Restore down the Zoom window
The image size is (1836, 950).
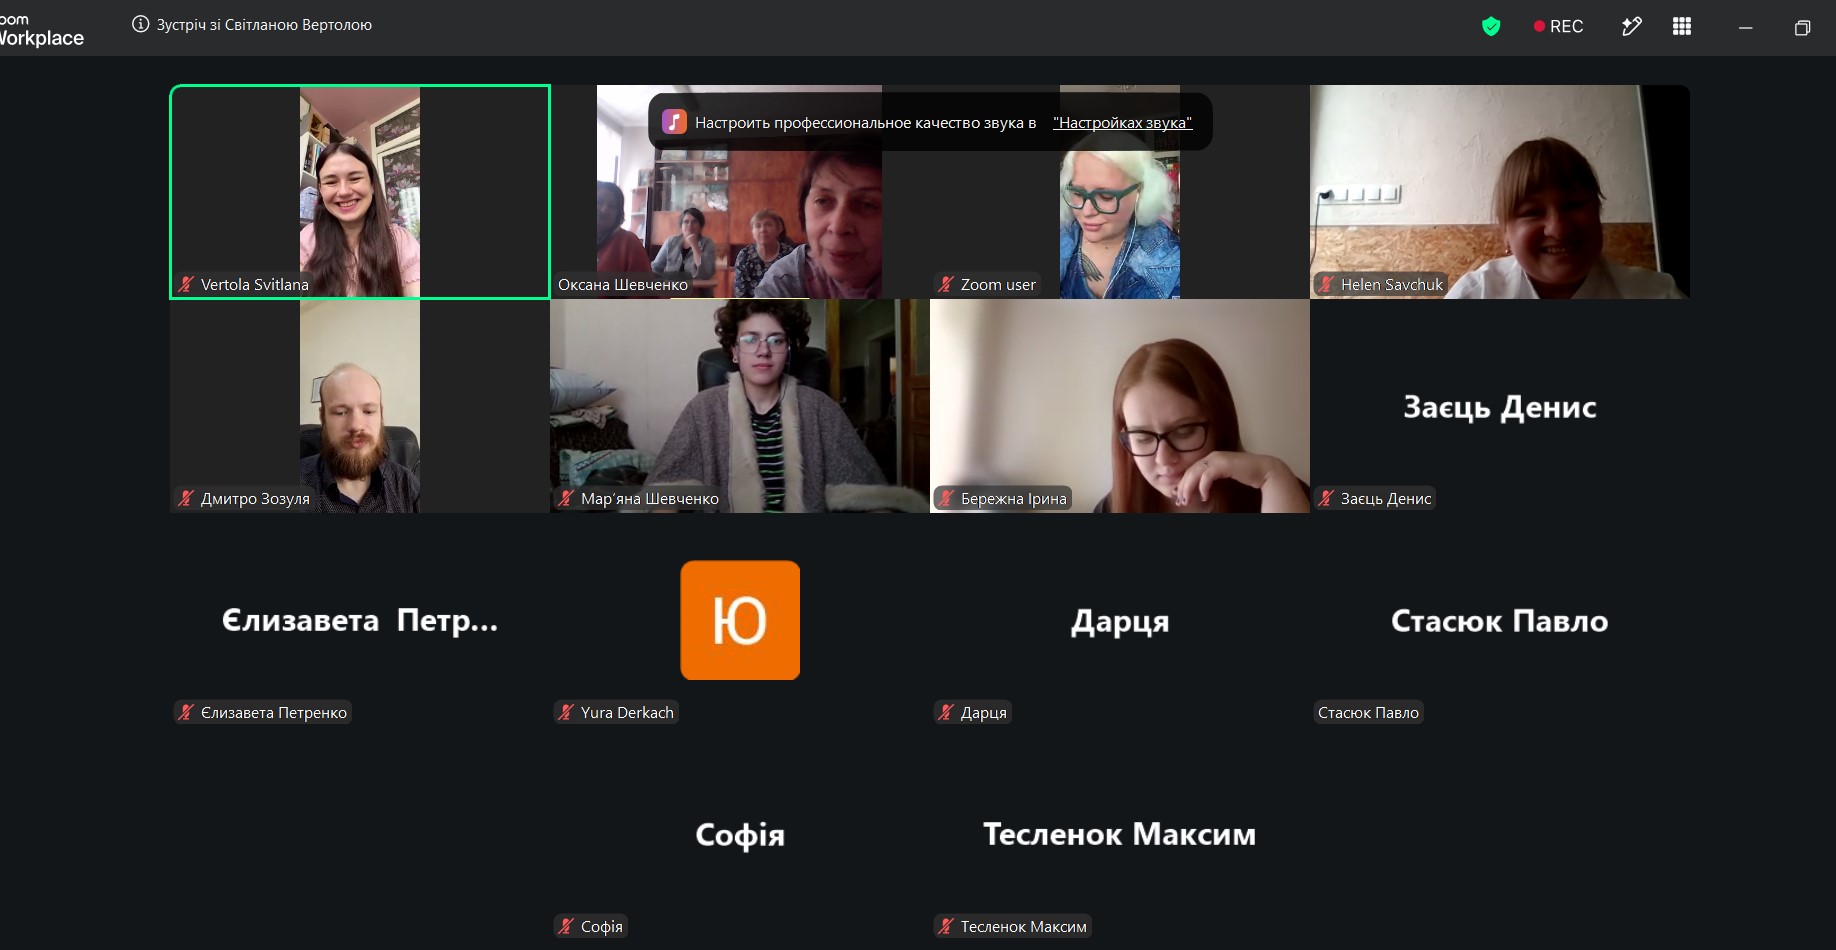coord(1802,27)
